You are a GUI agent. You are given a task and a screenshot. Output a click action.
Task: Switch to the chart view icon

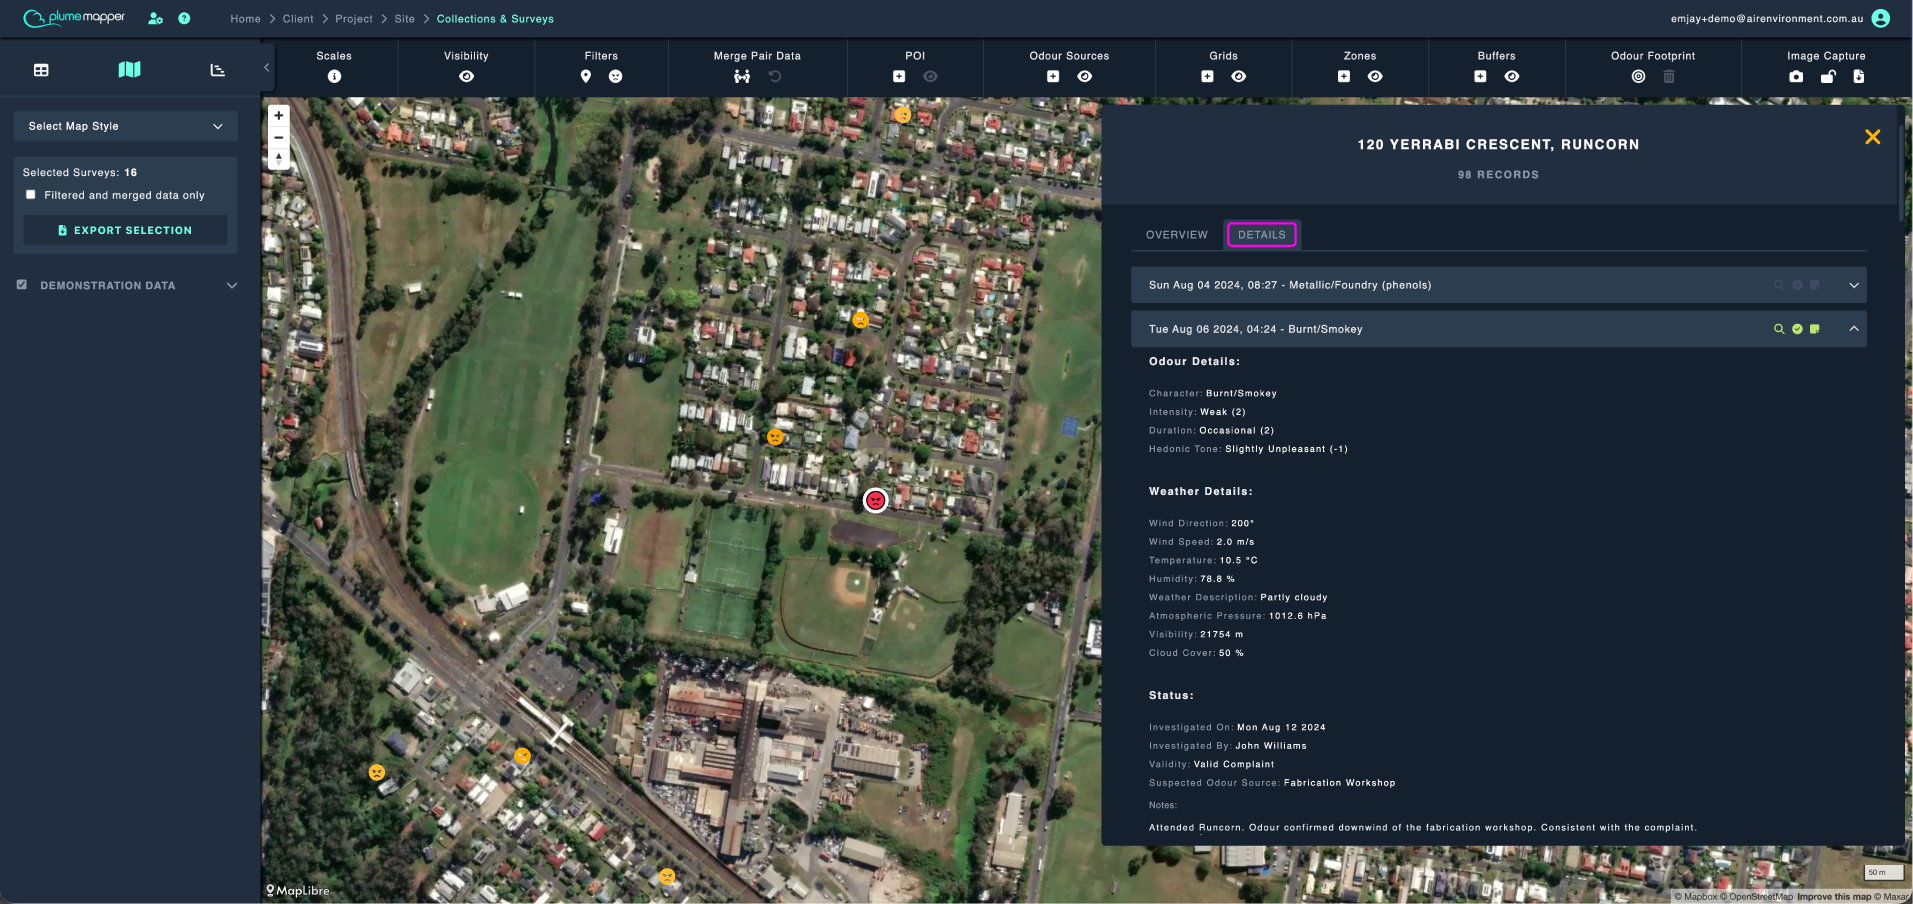point(217,70)
